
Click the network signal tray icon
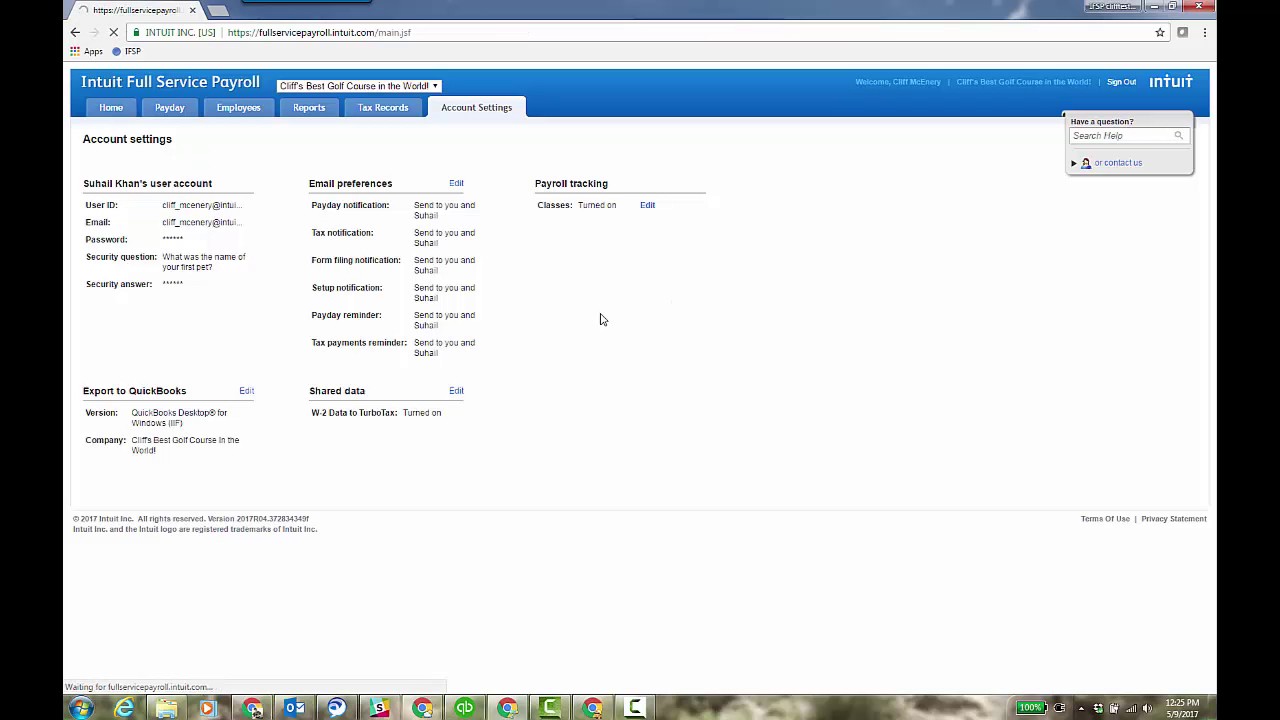tap(1131, 709)
